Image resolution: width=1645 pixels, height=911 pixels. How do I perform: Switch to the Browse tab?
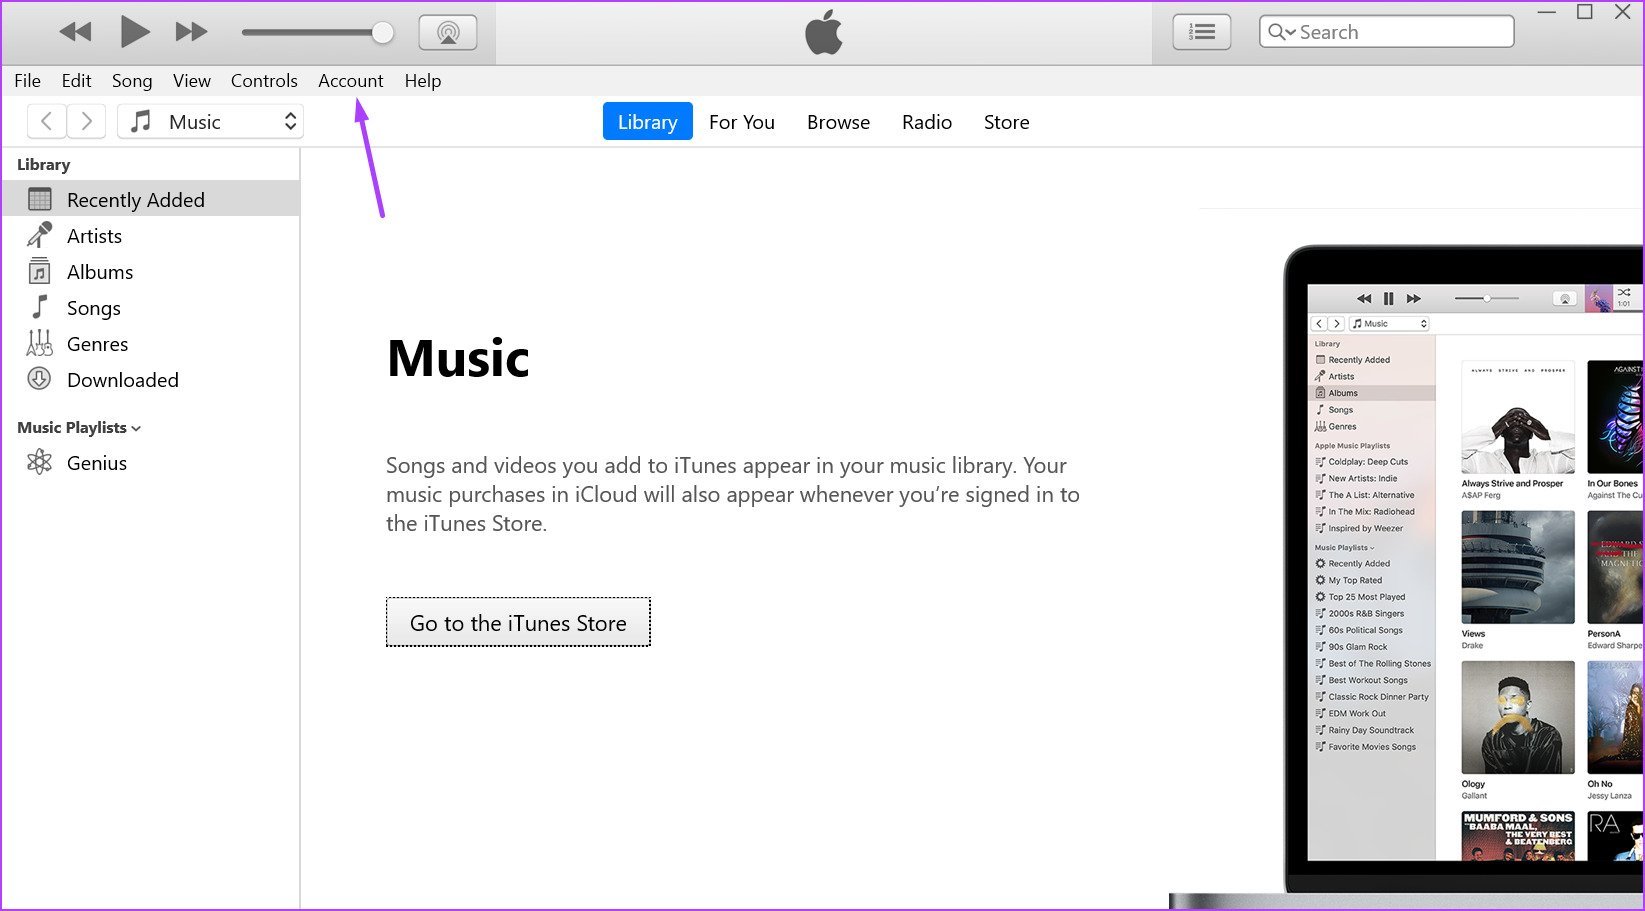coord(838,122)
